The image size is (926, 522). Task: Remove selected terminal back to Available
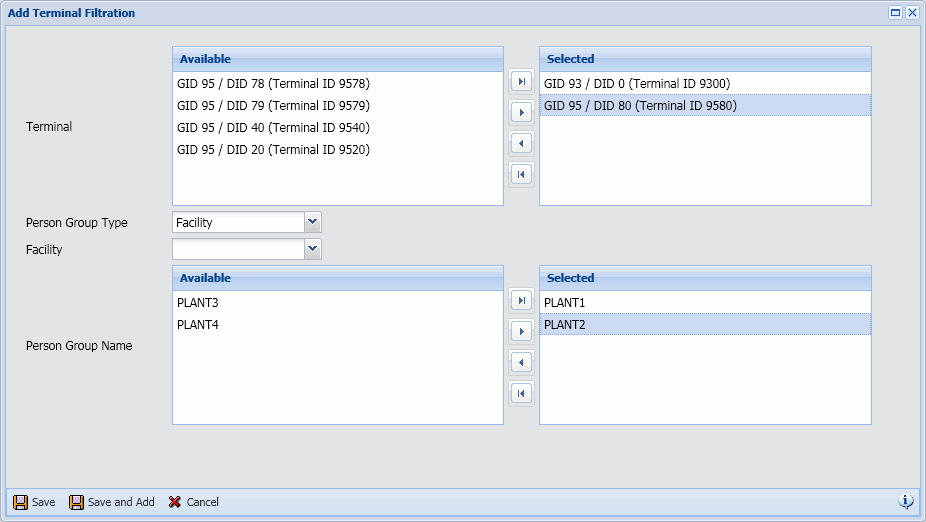pyautogui.click(x=521, y=143)
